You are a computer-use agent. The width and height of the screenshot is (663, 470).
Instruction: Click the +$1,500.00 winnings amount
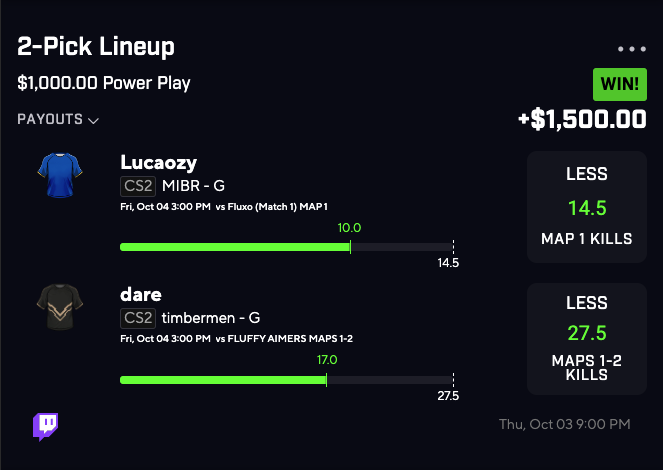pos(582,120)
